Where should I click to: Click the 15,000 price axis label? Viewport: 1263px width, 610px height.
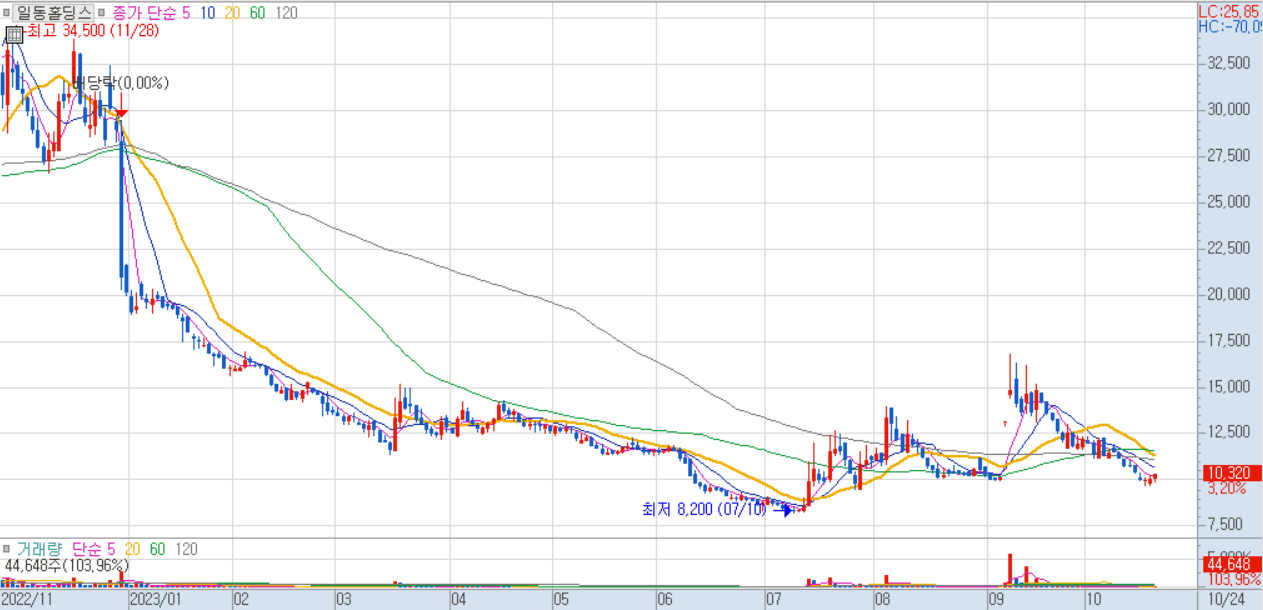point(1229,386)
